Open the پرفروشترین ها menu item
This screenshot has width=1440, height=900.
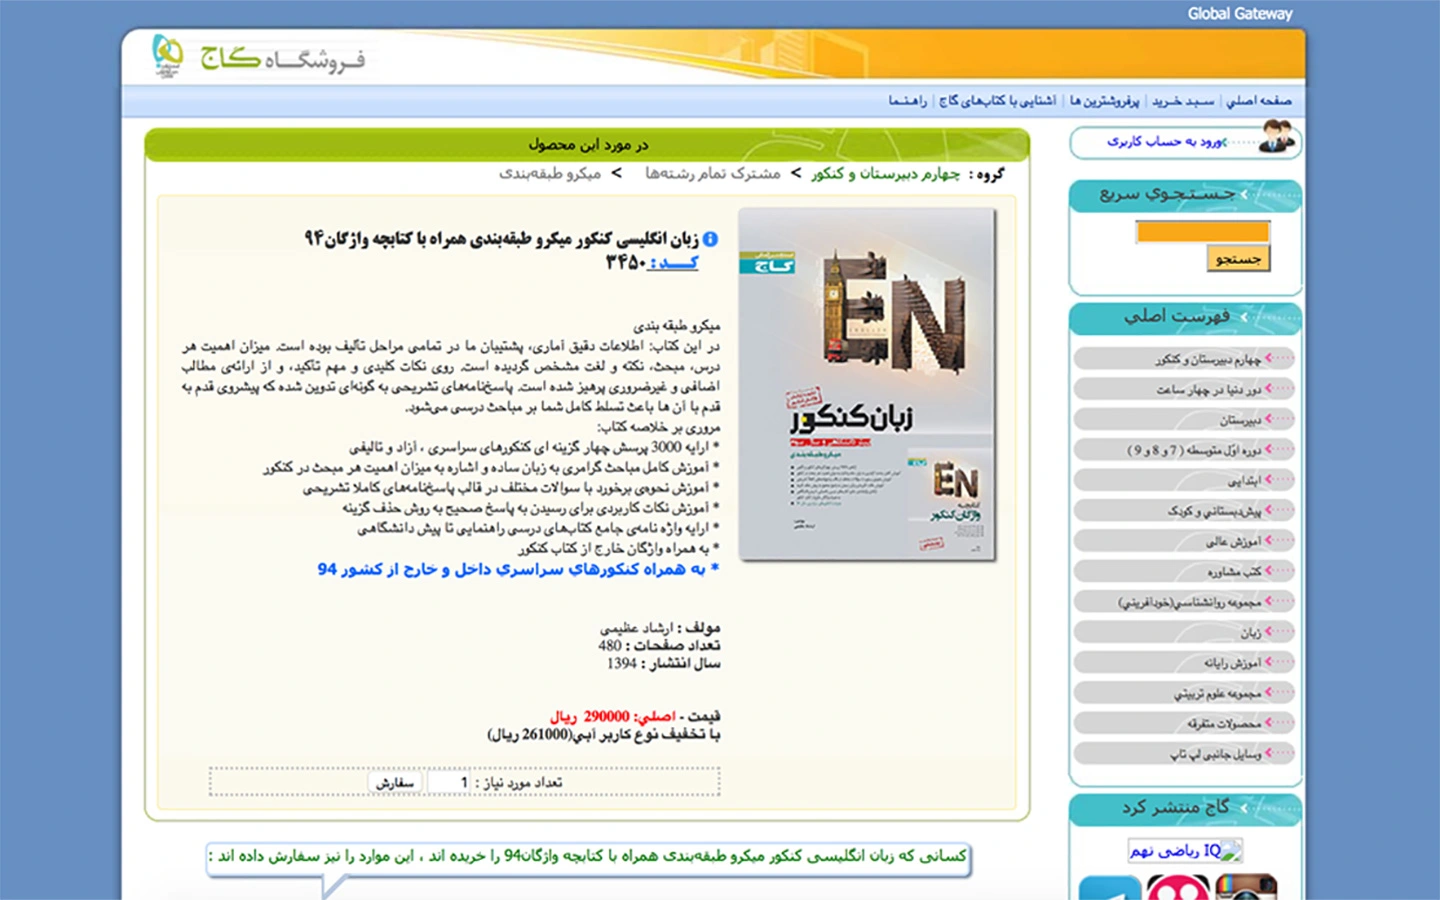(x=1104, y=101)
